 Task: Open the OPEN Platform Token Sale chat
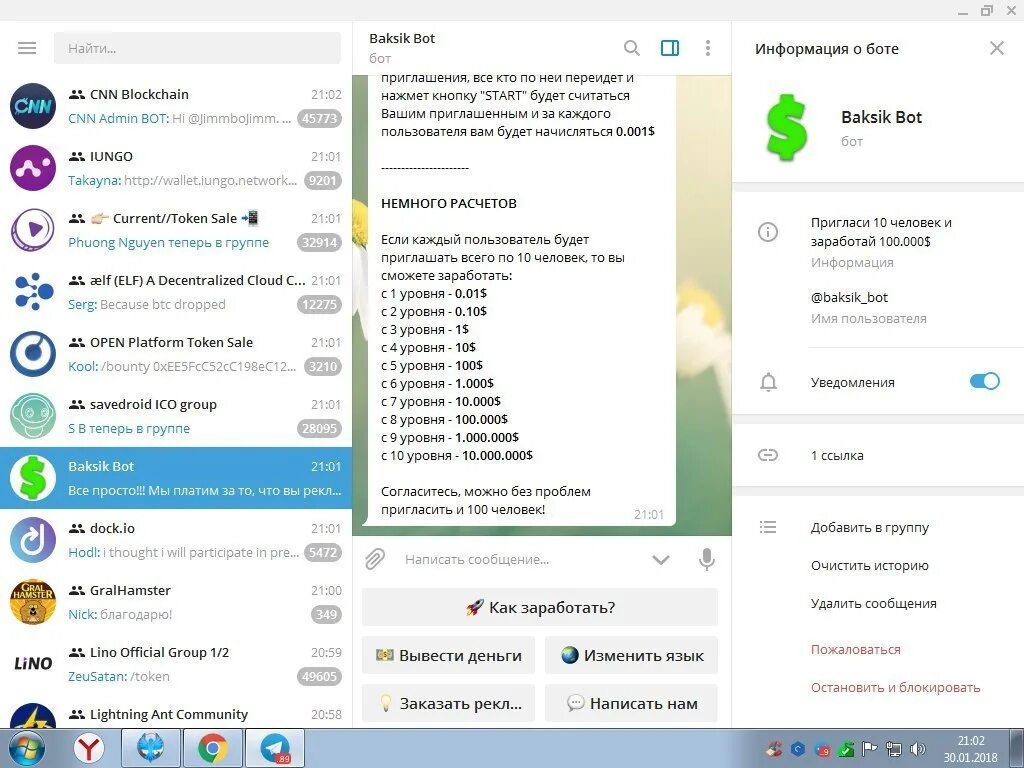[176, 354]
